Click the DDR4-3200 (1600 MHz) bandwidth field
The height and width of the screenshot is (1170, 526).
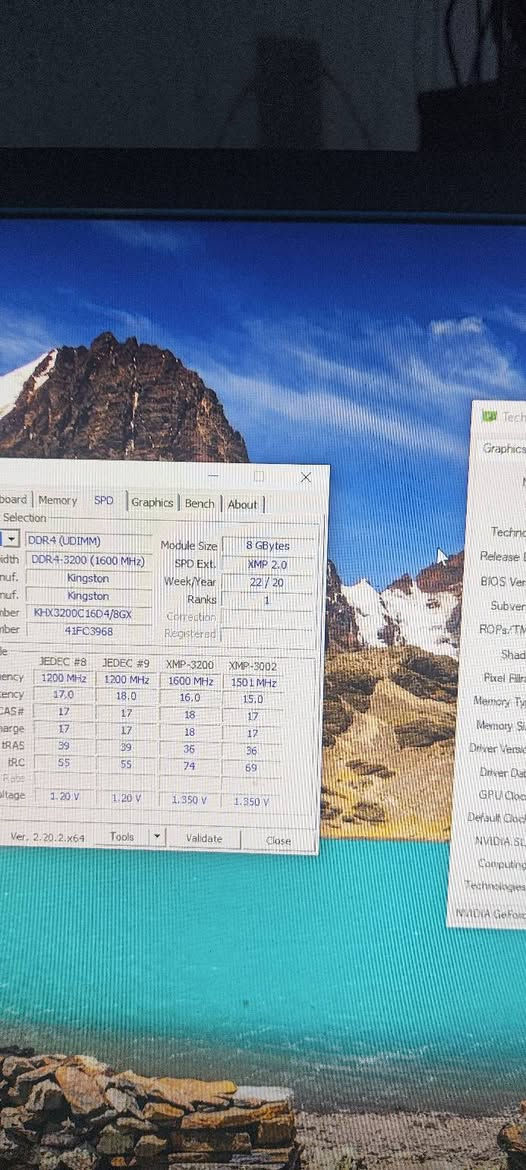(89, 560)
